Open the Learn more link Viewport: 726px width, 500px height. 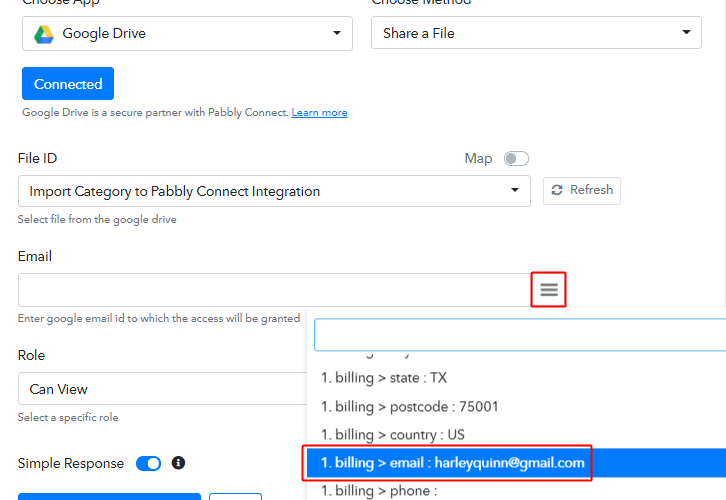pyautogui.click(x=319, y=112)
